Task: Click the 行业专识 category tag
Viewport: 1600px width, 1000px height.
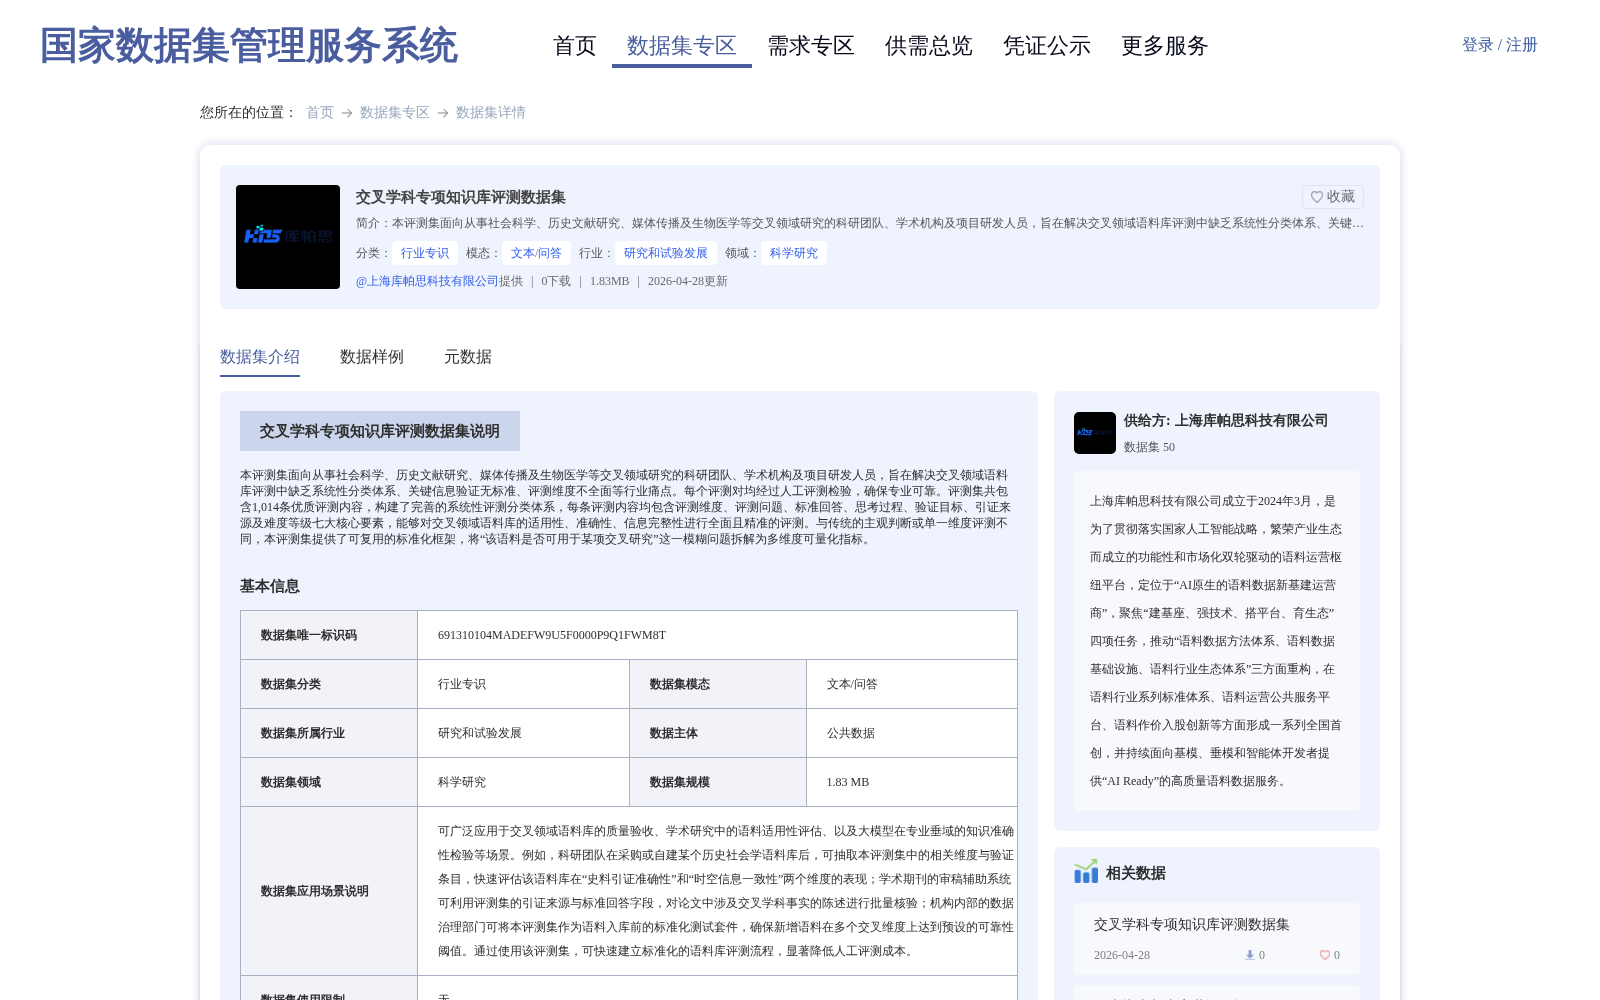Action: pos(425,253)
